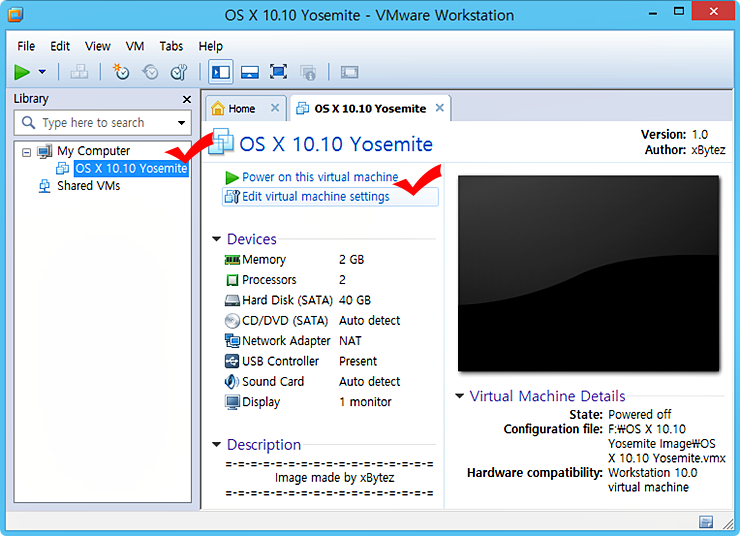Click the Processors value 2
This screenshot has height=536, width=740.
tap(342, 280)
